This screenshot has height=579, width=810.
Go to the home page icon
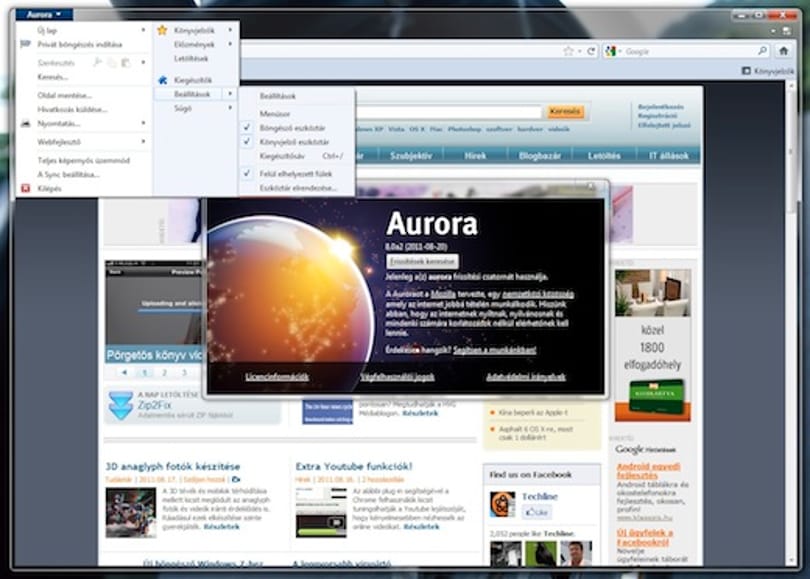[x=784, y=51]
